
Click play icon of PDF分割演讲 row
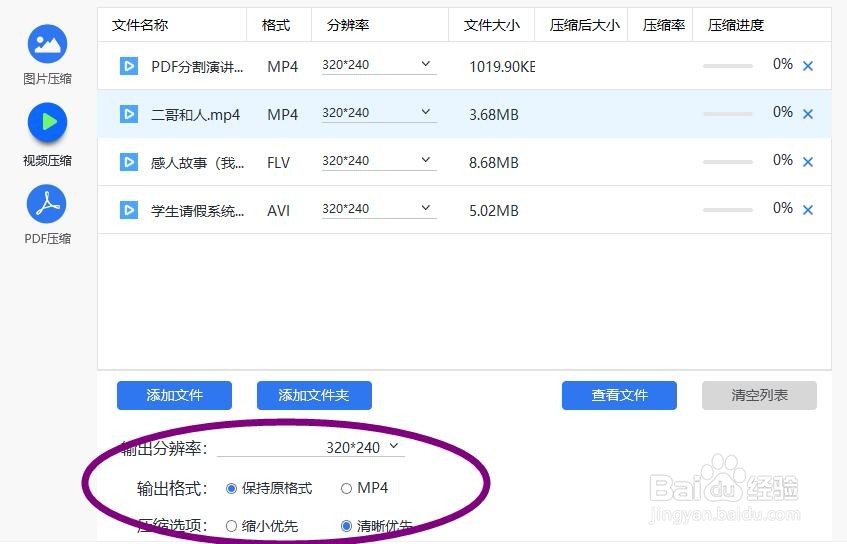click(x=129, y=66)
